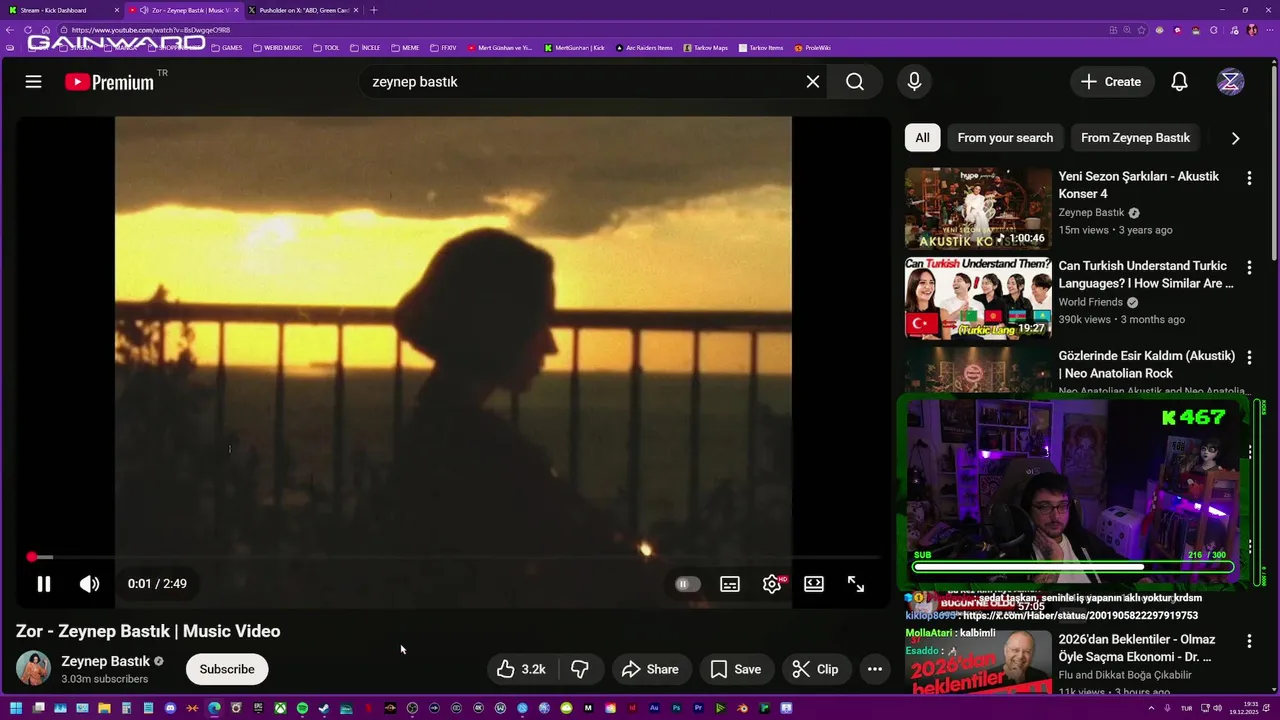Viewport: 1280px width, 720px height.
Task: Open the Windows Start menu
Action: (16, 708)
